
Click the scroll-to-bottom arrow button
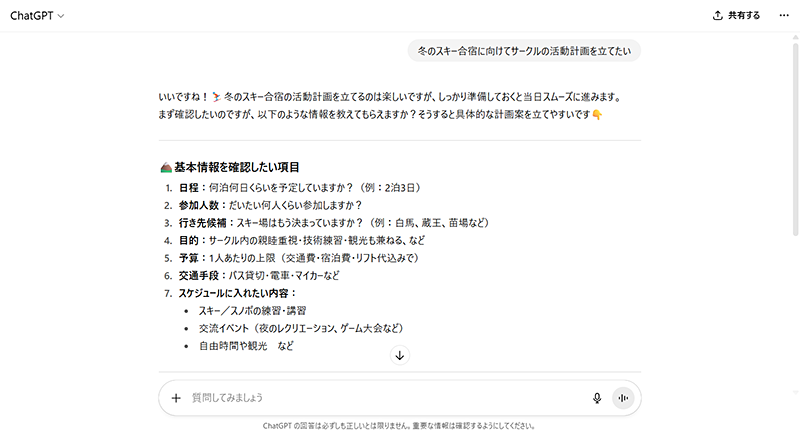pos(400,355)
